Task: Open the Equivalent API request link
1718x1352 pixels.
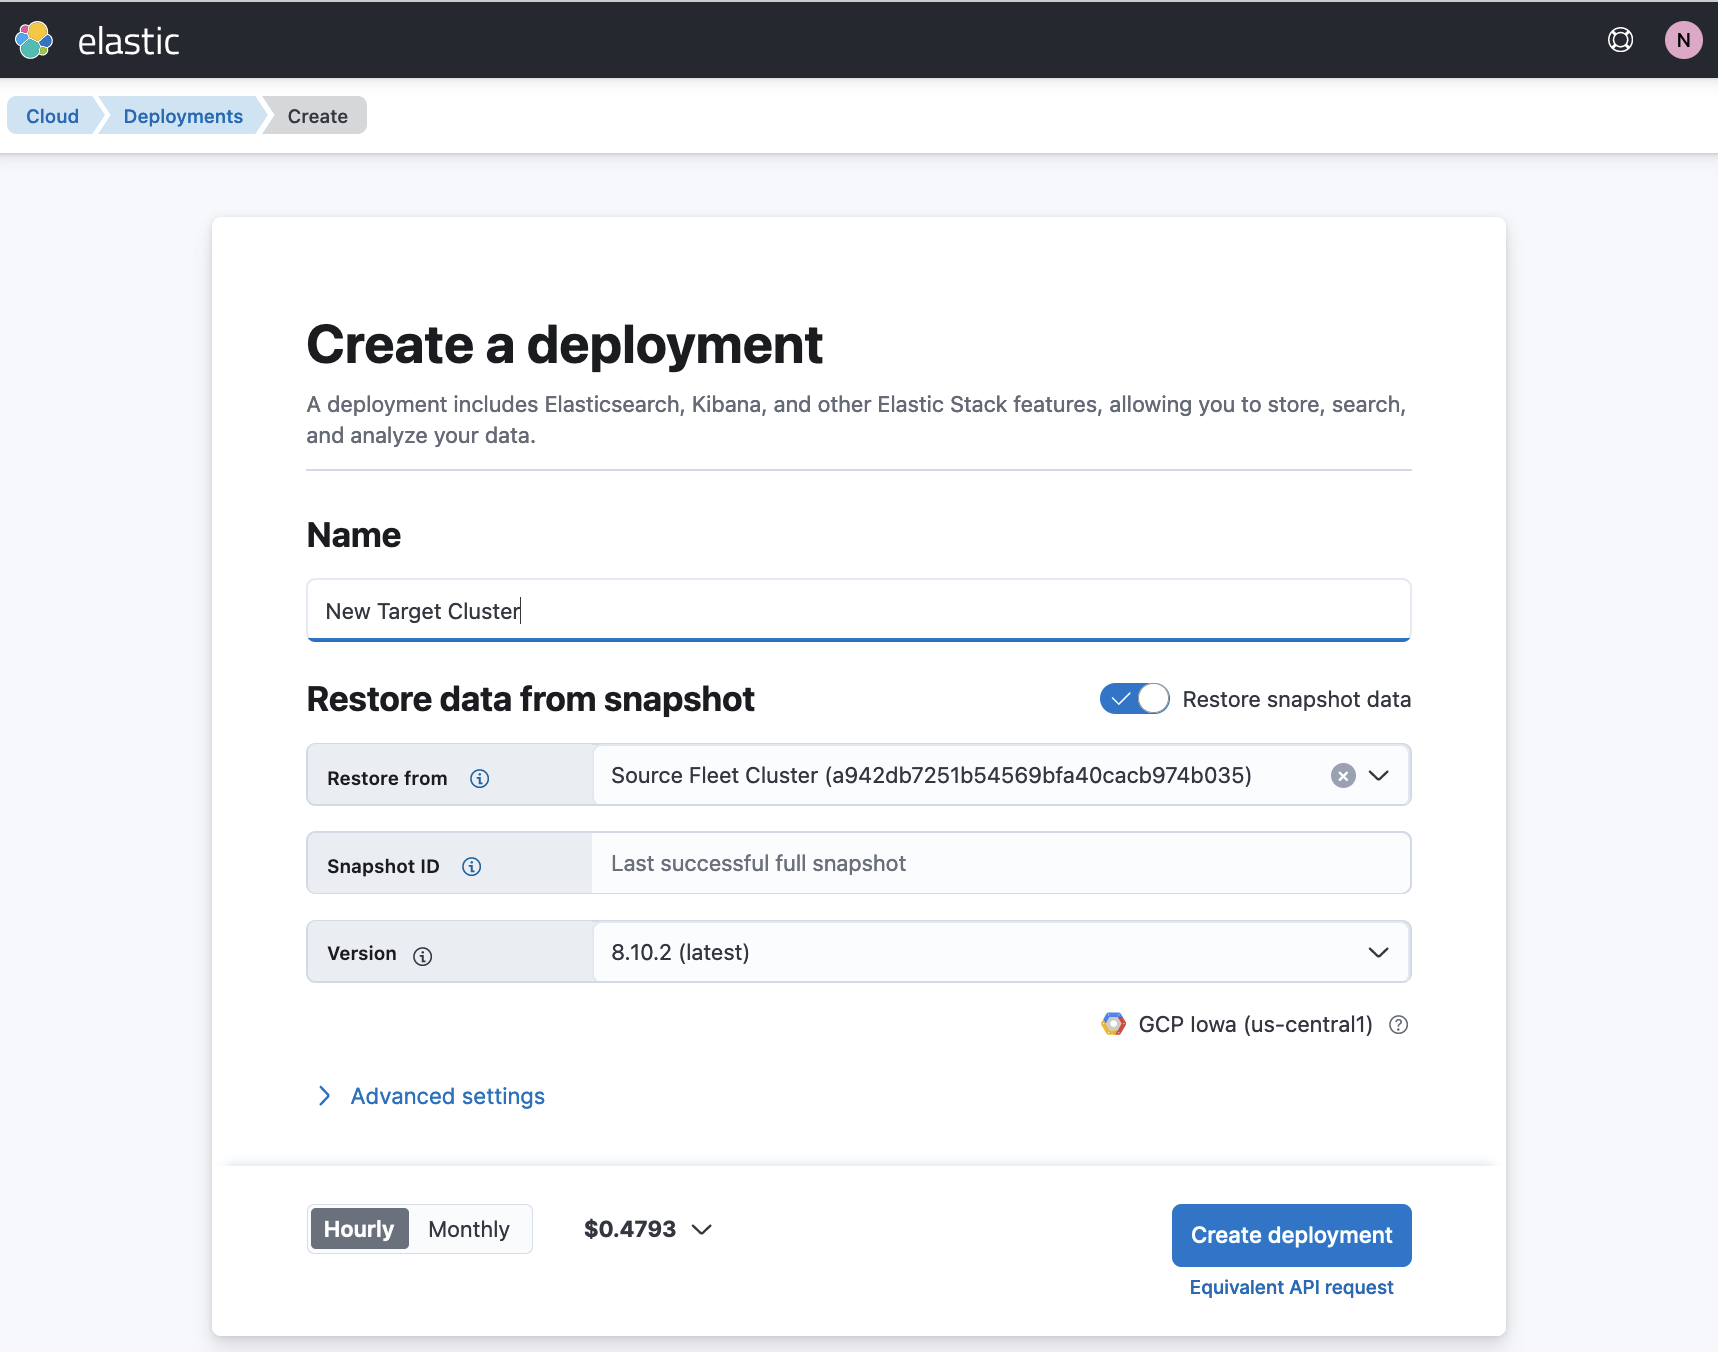Action: coord(1291,1287)
